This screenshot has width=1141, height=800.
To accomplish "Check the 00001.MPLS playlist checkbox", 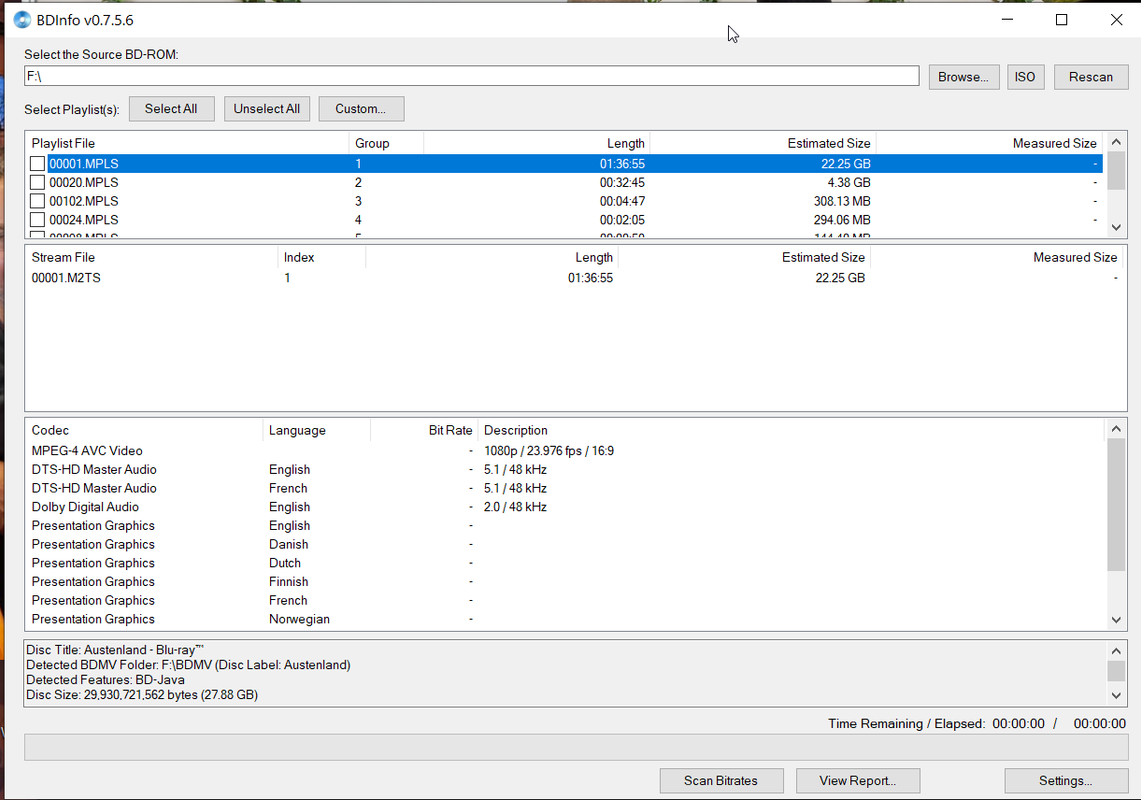I will [x=37, y=164].
